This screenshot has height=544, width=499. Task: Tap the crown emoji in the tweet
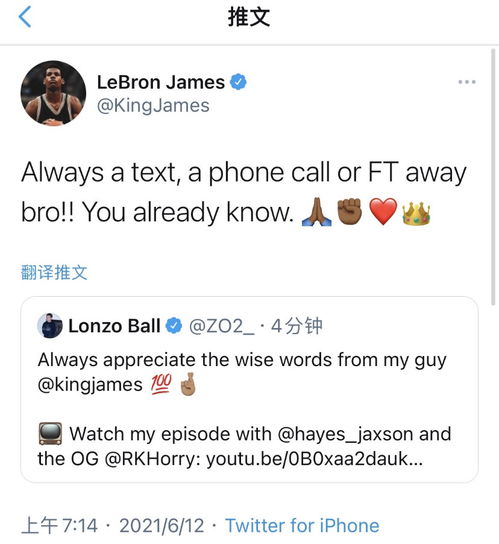coord(416,213)
